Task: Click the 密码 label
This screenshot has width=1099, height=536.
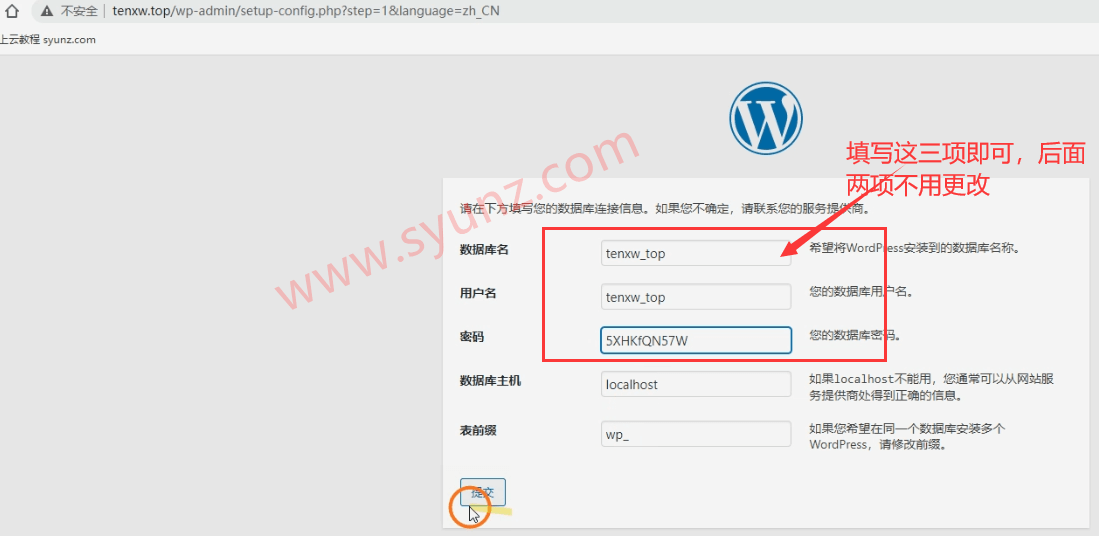Action: [x=472, y=337]
